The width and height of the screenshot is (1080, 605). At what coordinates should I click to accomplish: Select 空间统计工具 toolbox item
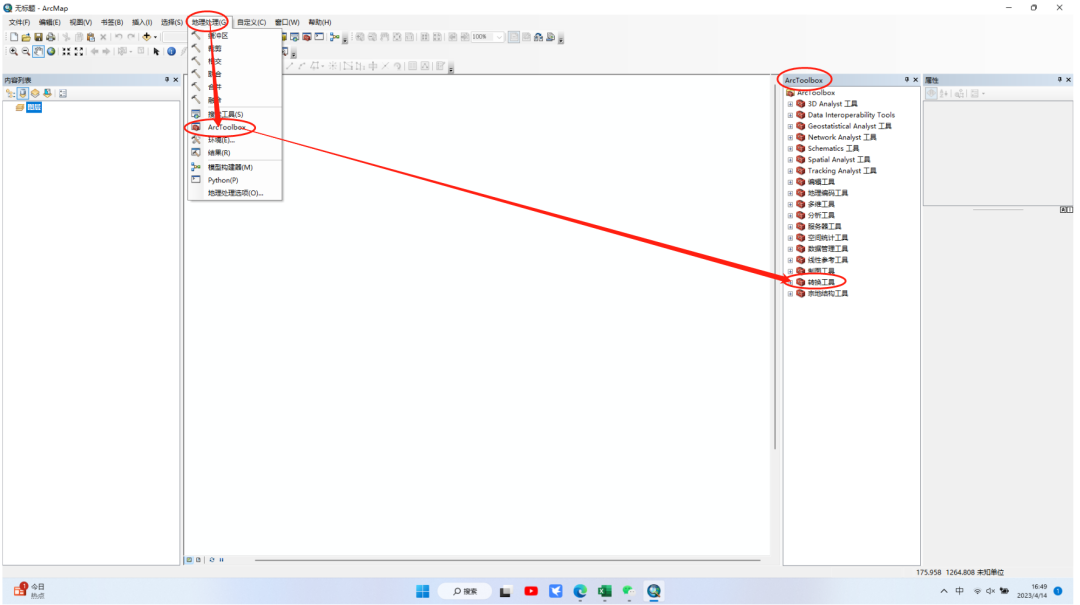(x=827, y=238)
